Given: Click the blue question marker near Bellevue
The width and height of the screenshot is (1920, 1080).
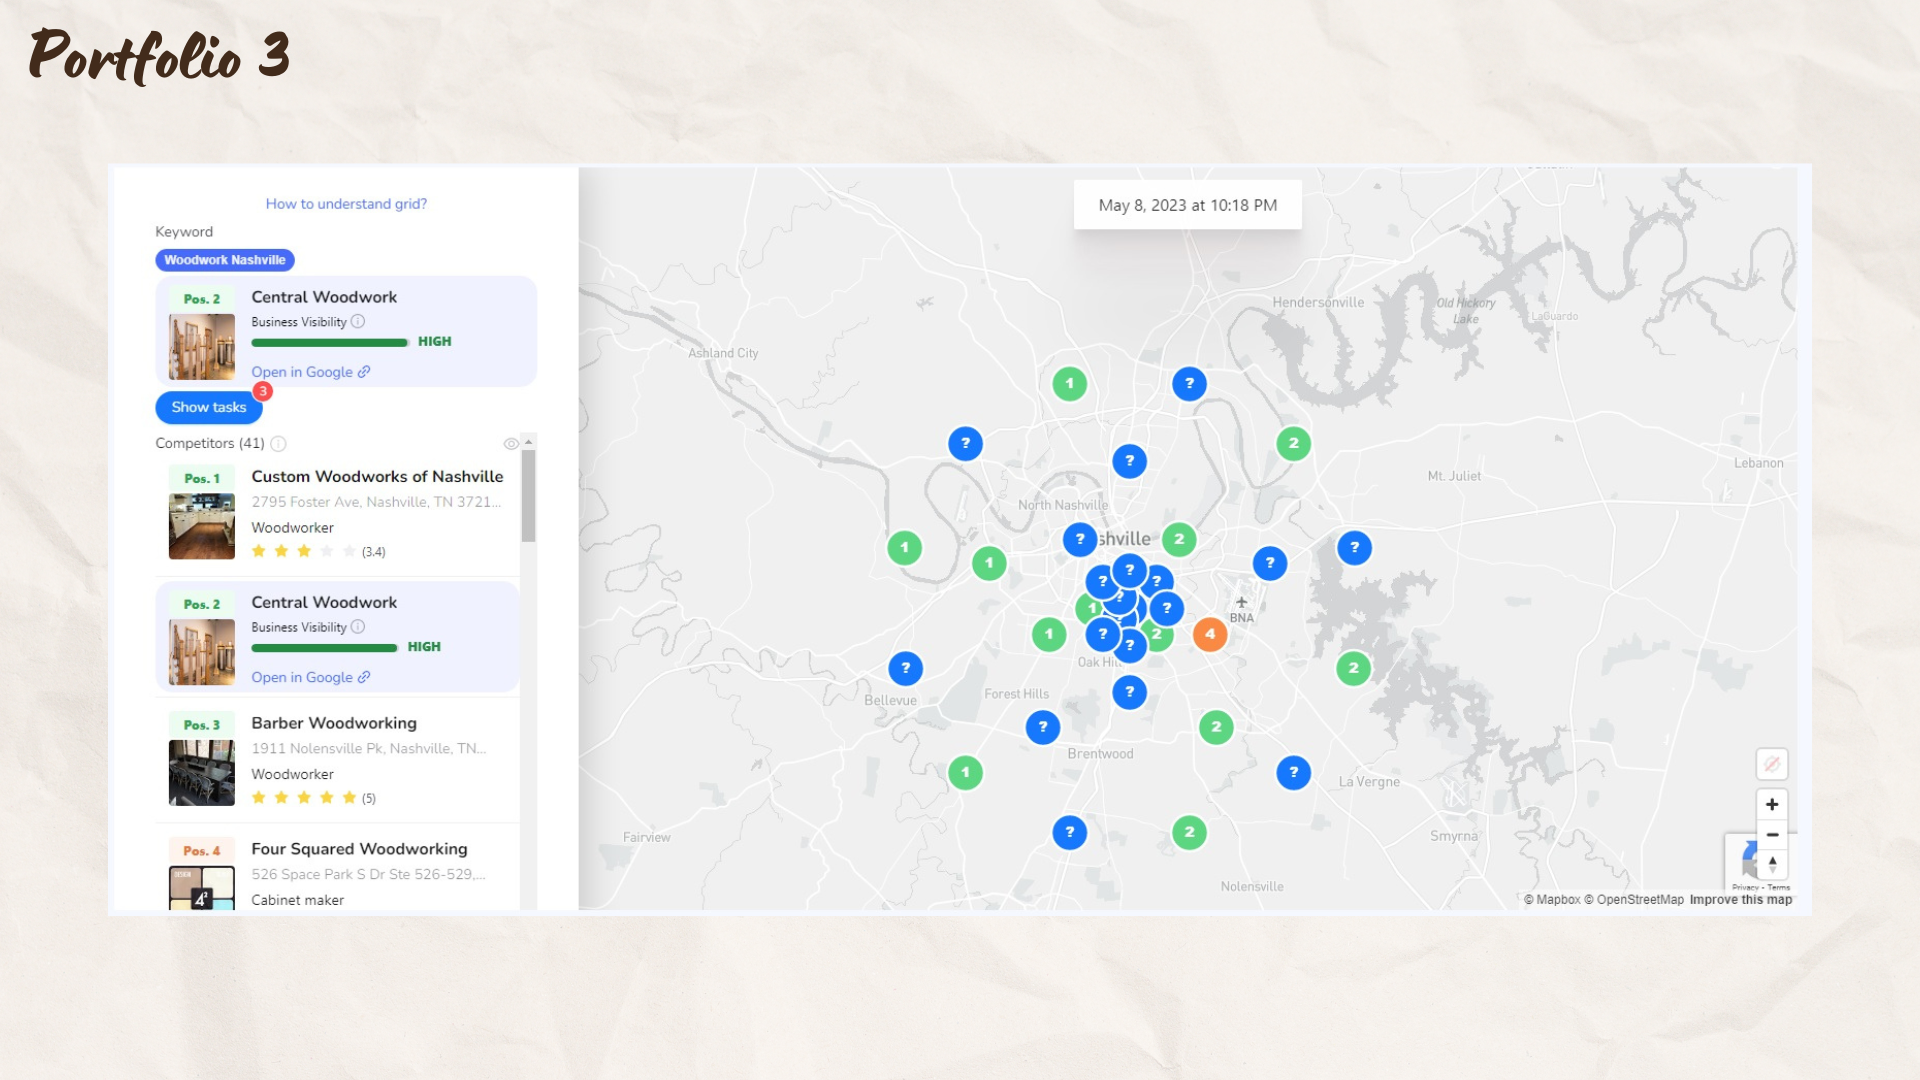Looking at the screenshot, I should pyautogui.click(x=905, y=669).
